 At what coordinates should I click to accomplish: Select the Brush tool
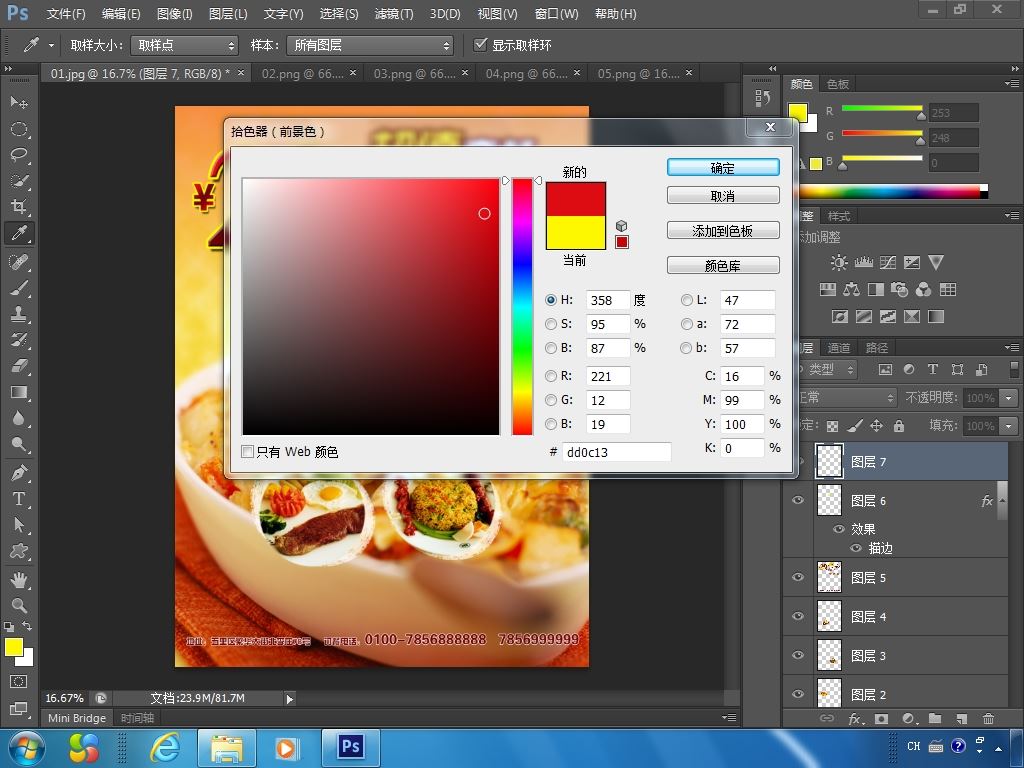(x=18, y=289)
